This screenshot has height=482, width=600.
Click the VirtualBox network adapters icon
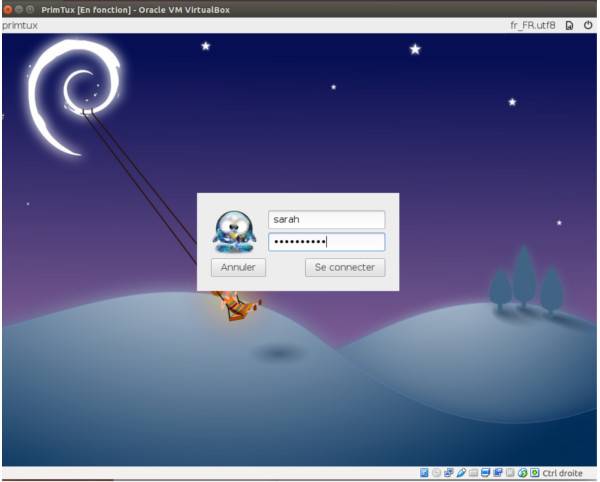449,473
